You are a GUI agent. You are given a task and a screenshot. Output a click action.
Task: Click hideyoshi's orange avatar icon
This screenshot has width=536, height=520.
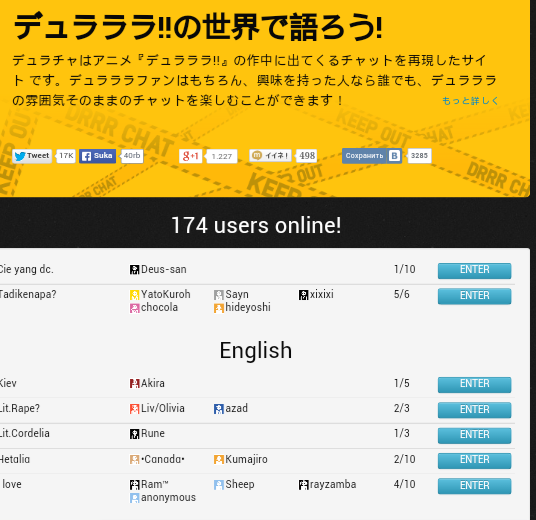pyautogui.click(x=219, y=308)
